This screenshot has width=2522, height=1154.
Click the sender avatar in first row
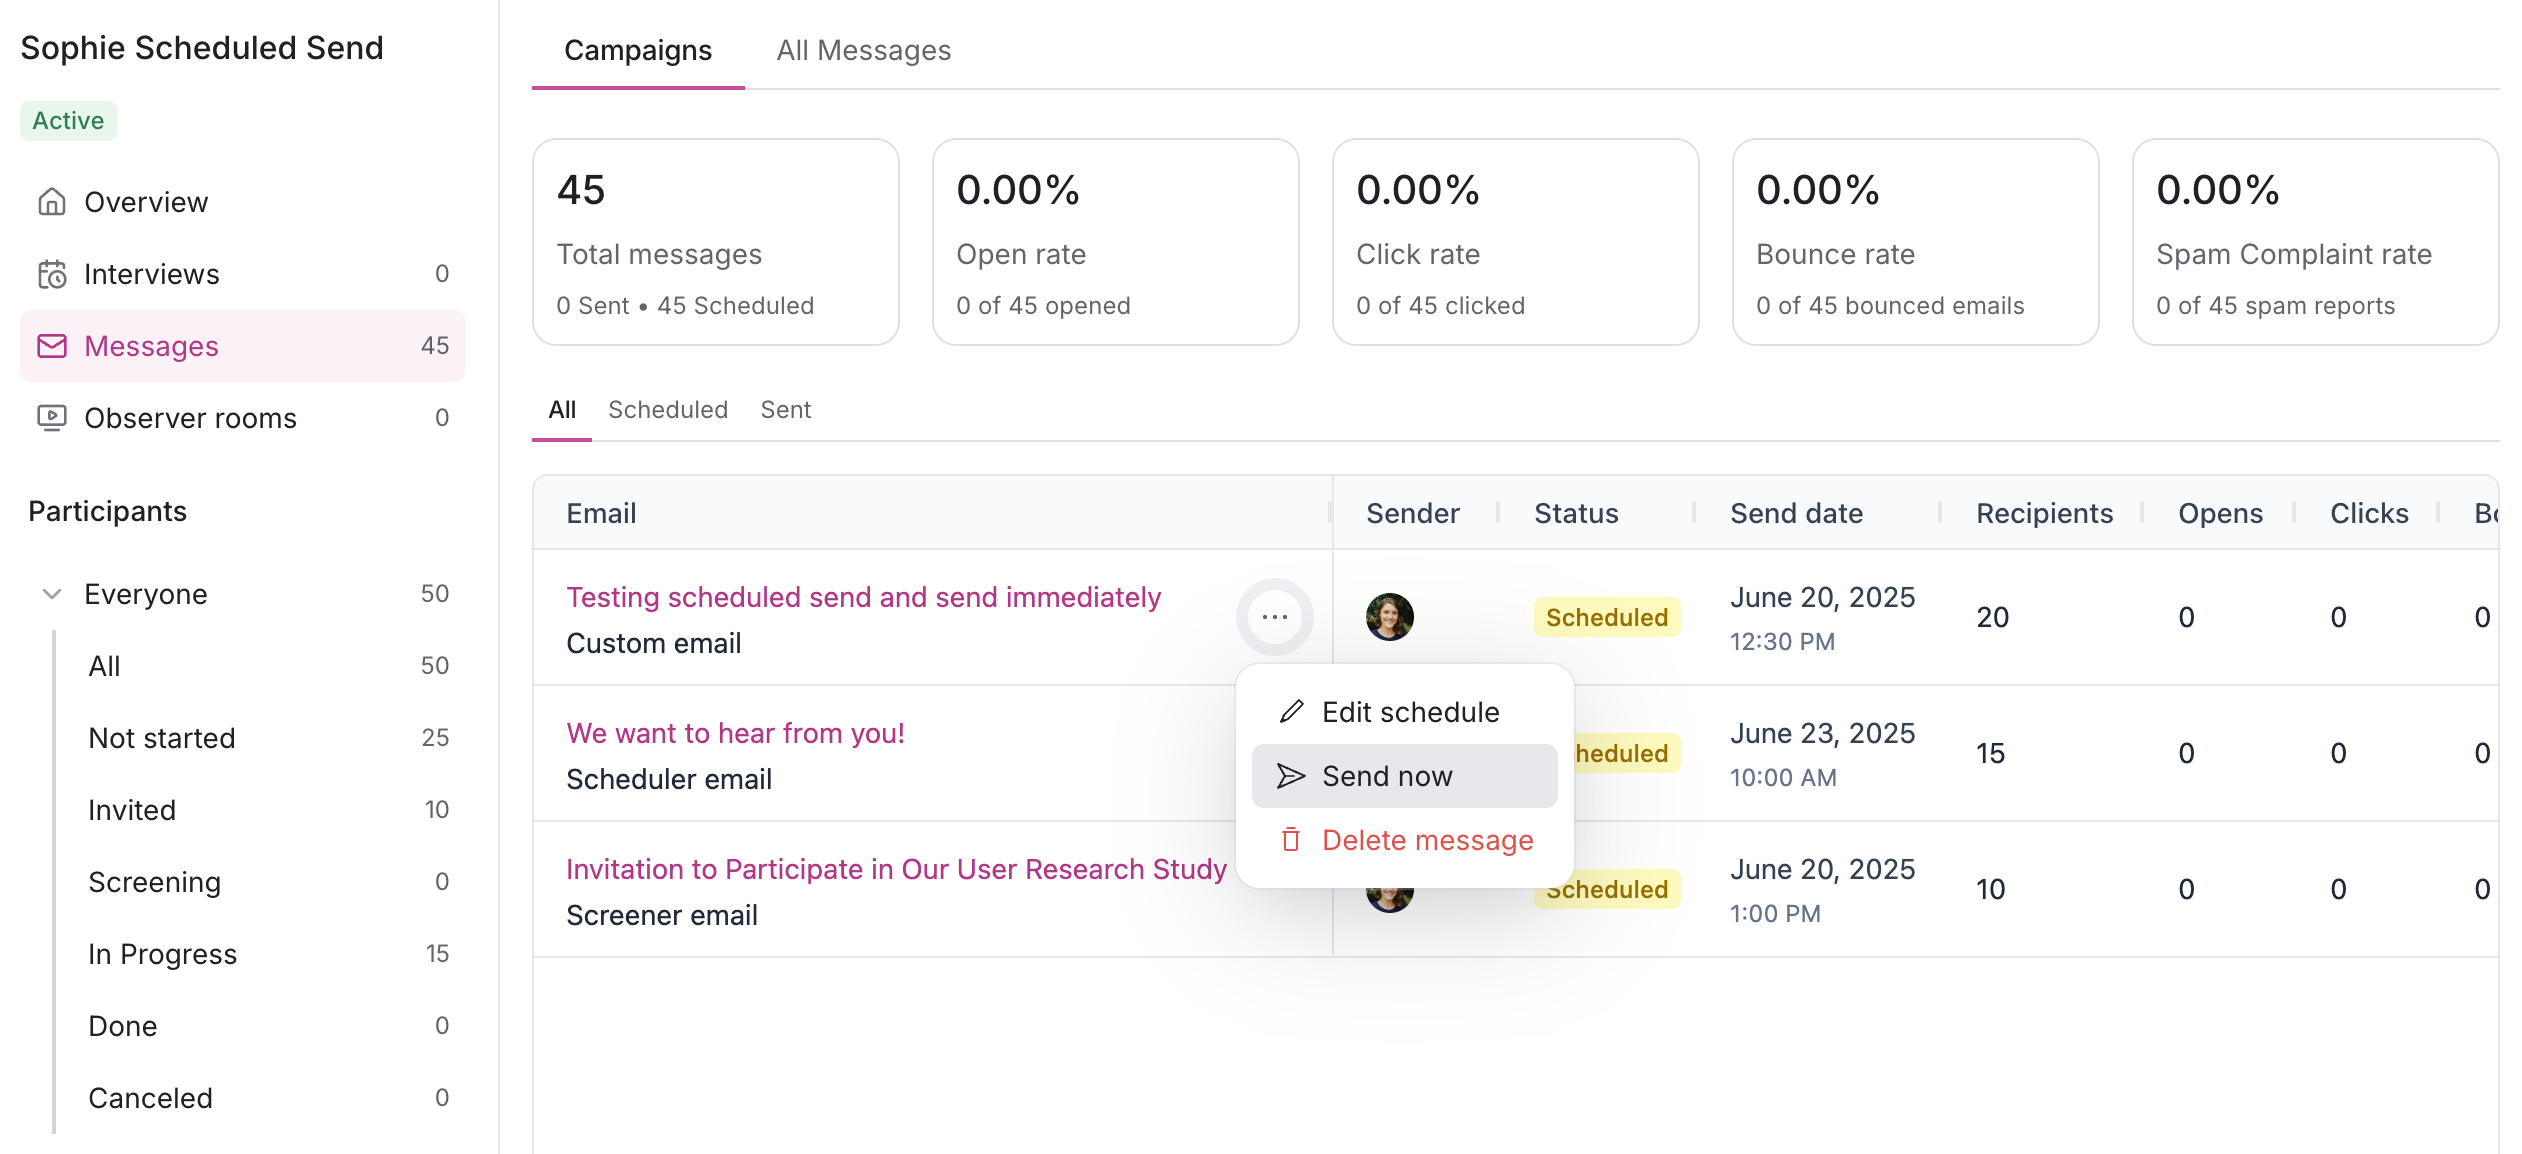1389,617
